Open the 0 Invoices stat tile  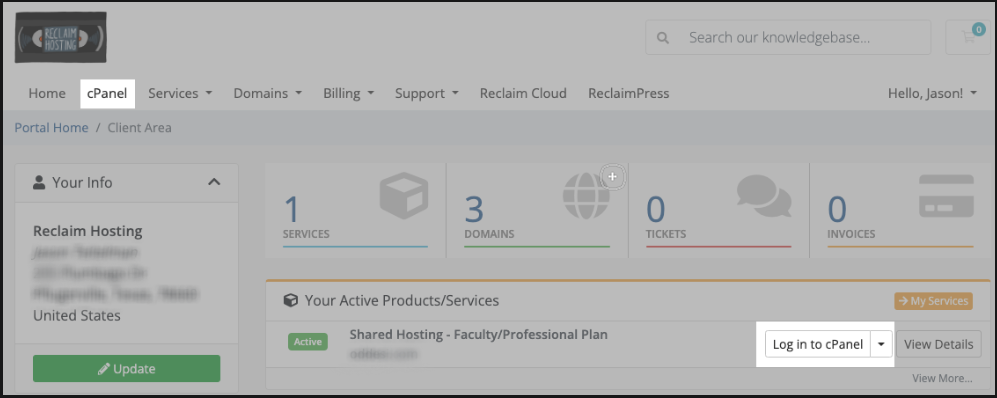click(x=900, y=210)
